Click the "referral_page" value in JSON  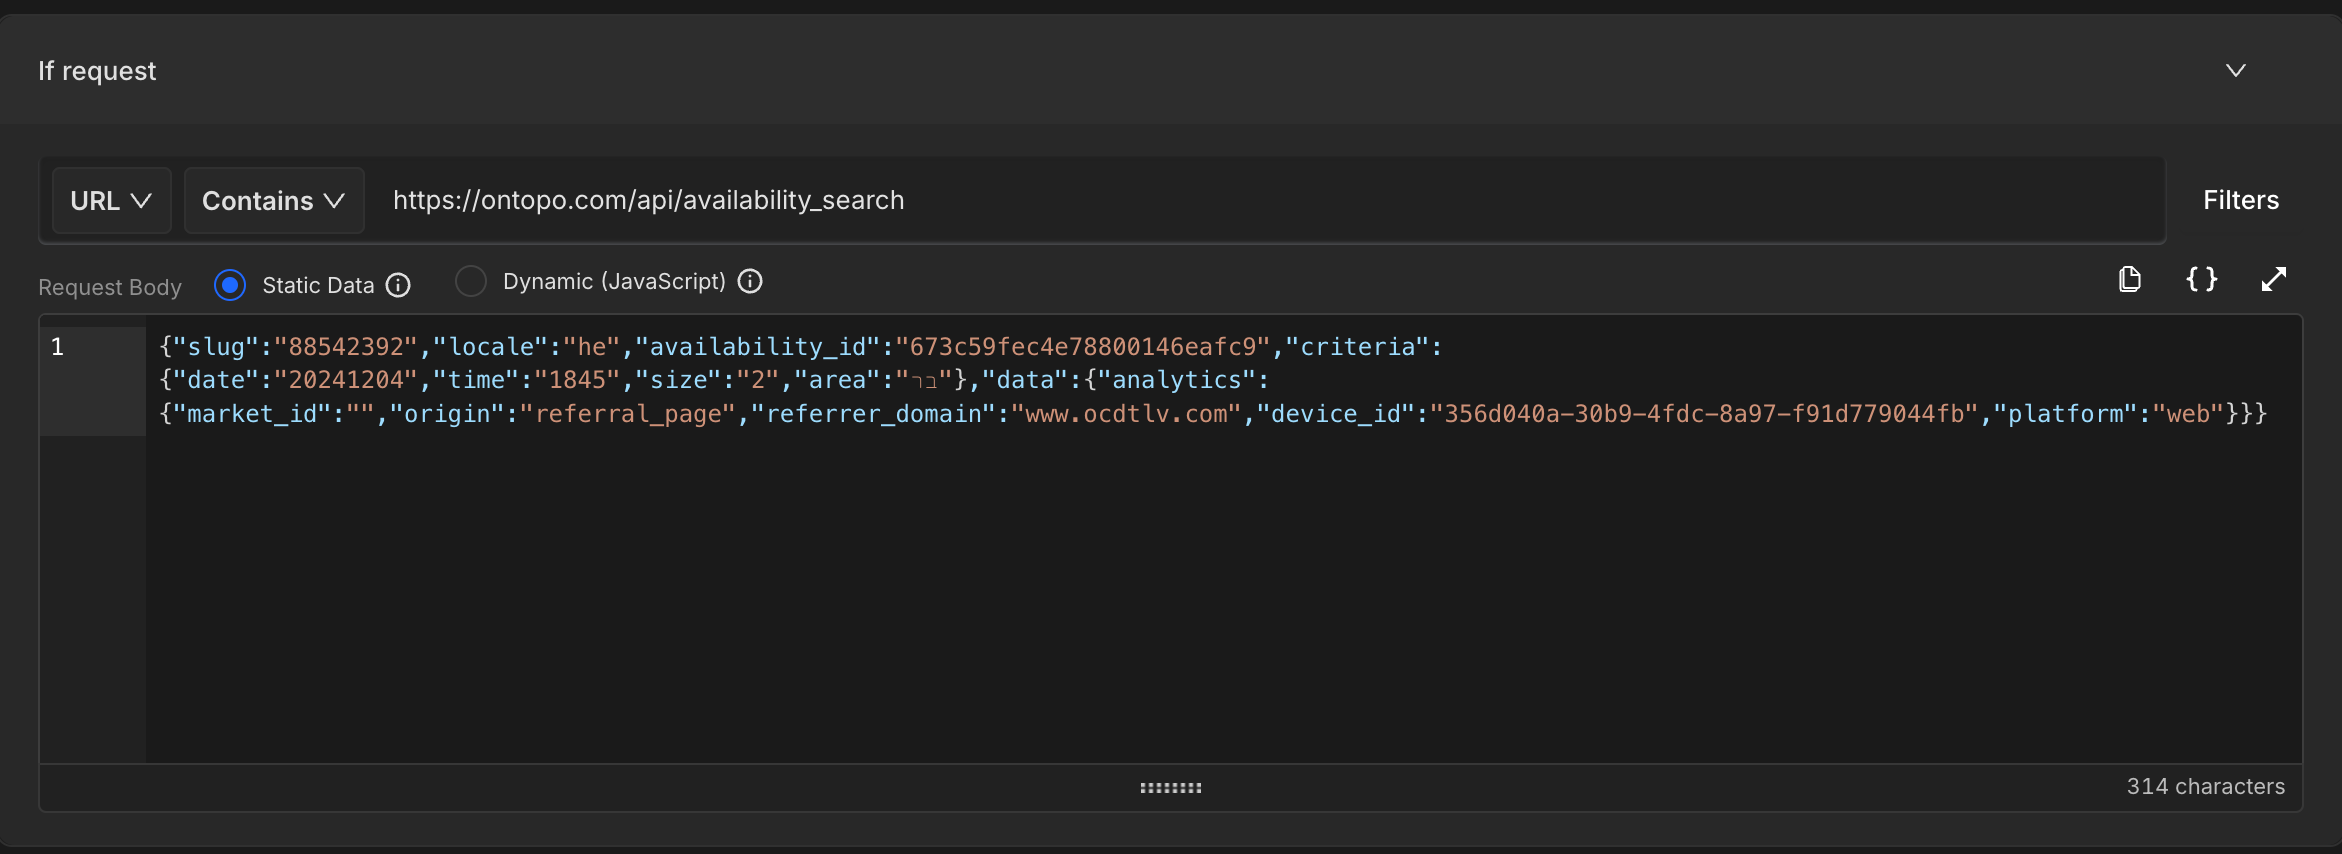(628, 414)
